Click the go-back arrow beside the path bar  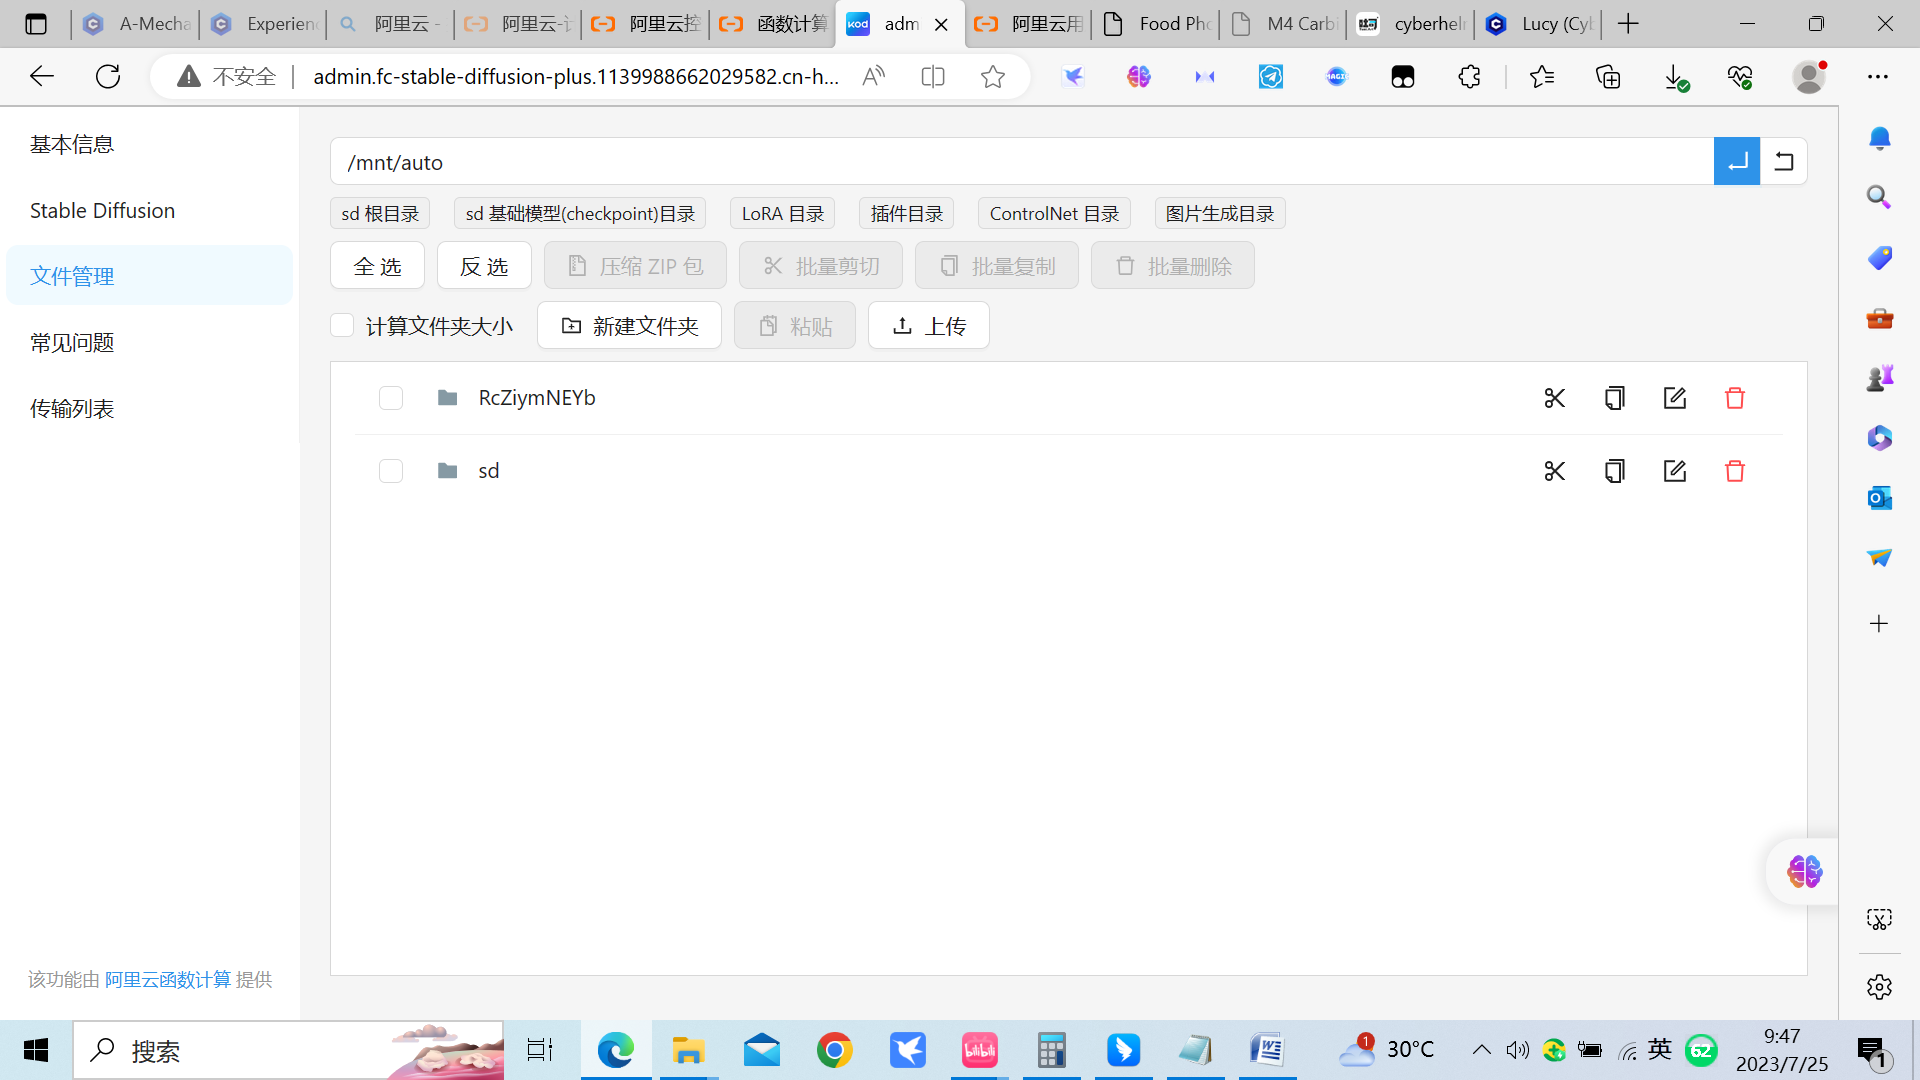click(1784, 162)
